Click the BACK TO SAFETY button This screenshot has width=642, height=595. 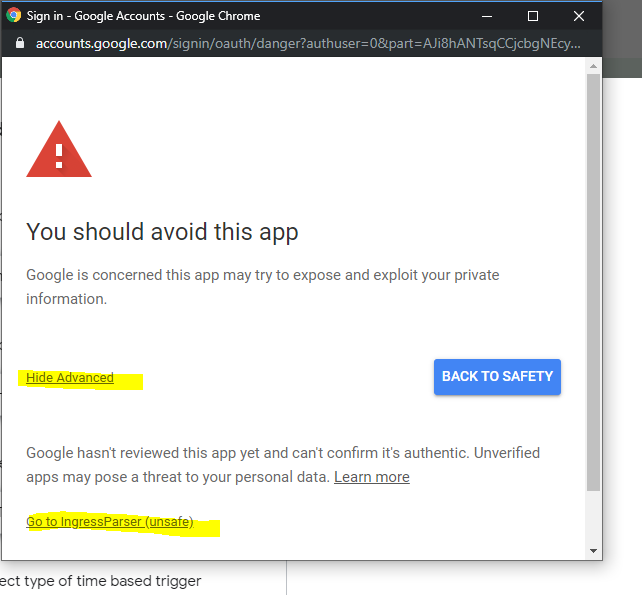click(497, 377)
